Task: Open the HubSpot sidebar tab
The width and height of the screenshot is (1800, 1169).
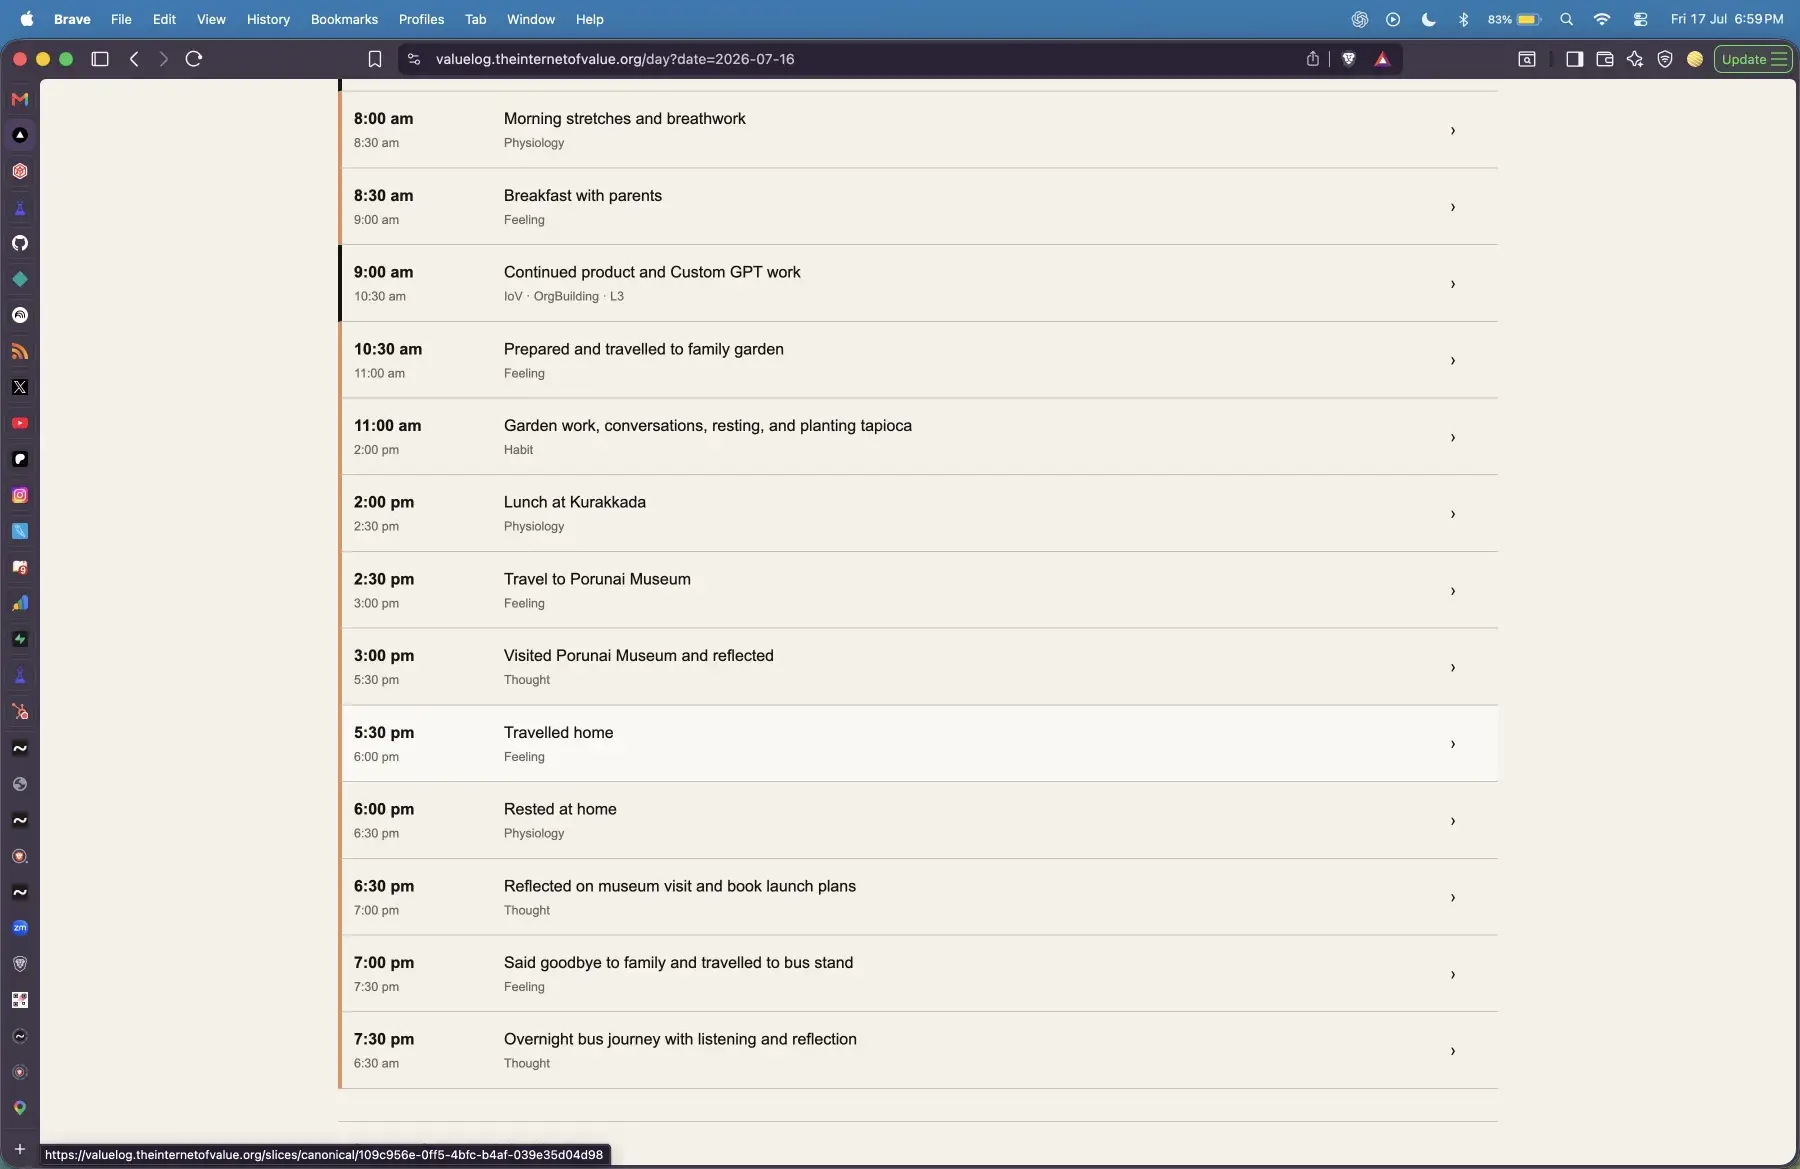Action: click(20, 712)
